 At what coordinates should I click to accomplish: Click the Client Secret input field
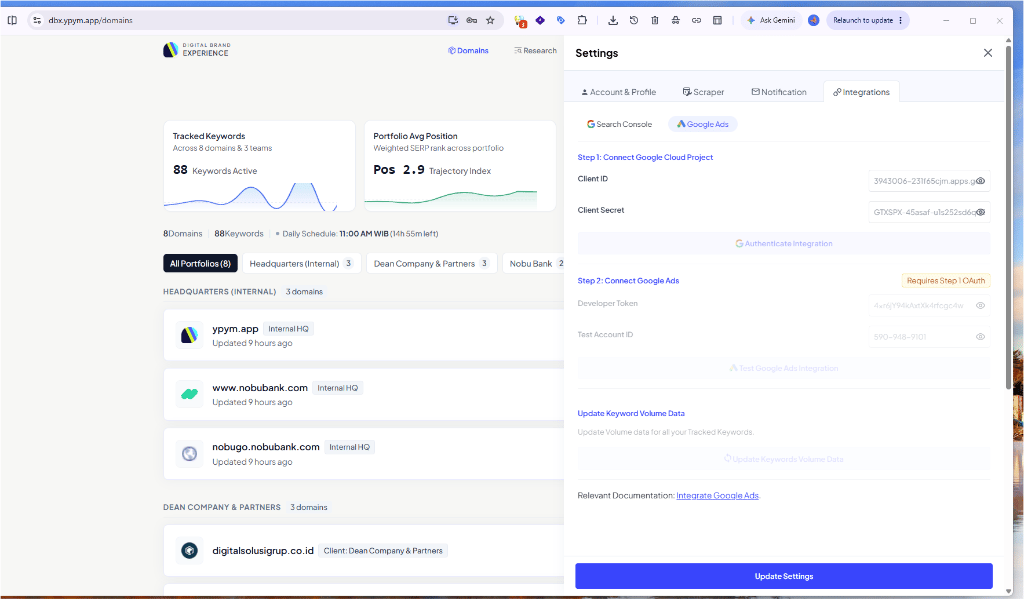(929, 212)
